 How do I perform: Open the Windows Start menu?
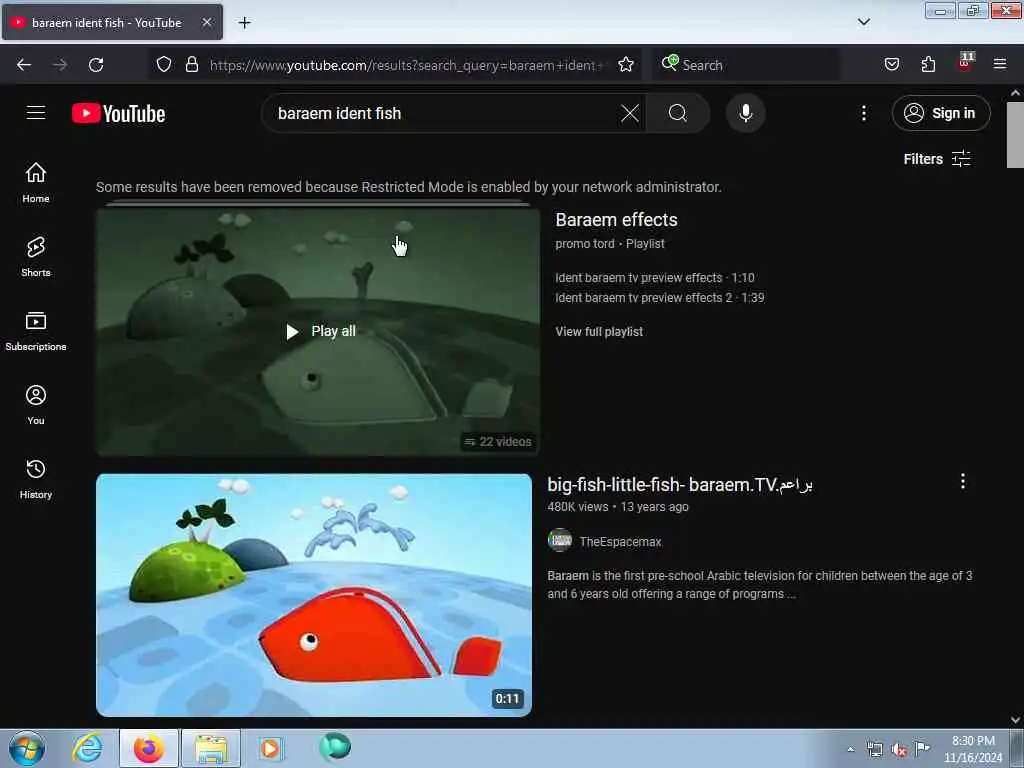click(x=27, y=748)
